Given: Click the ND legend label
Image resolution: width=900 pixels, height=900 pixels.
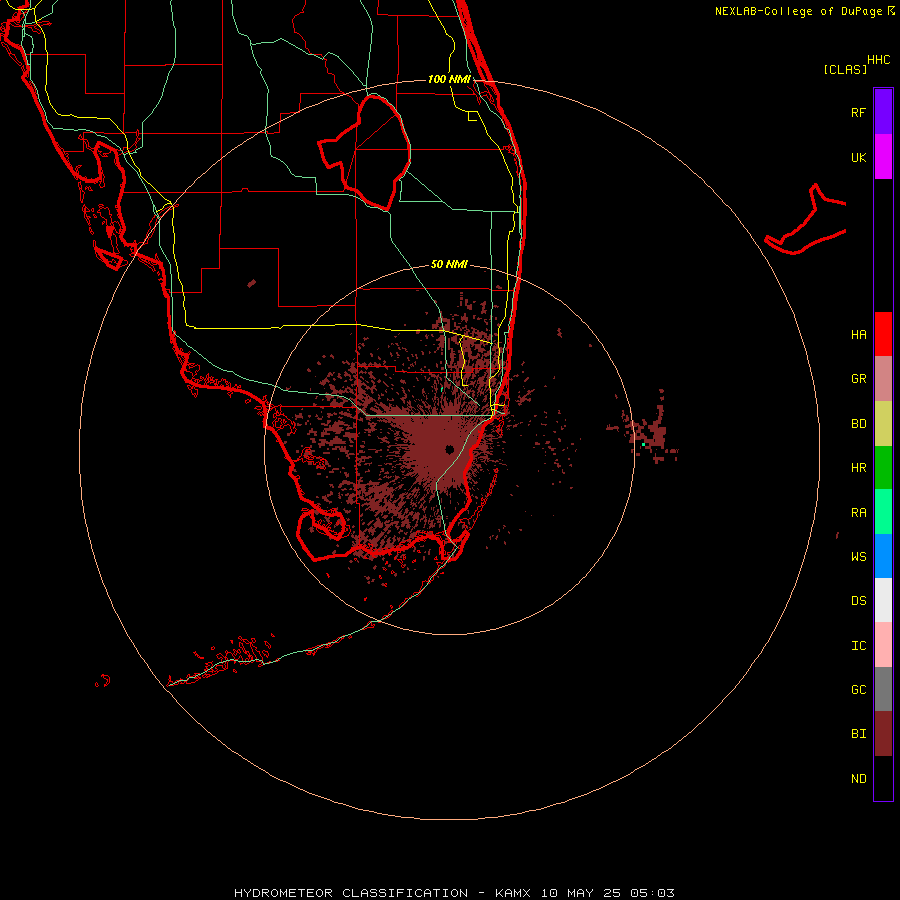Looking at the screenshot, I should [858, 778].
